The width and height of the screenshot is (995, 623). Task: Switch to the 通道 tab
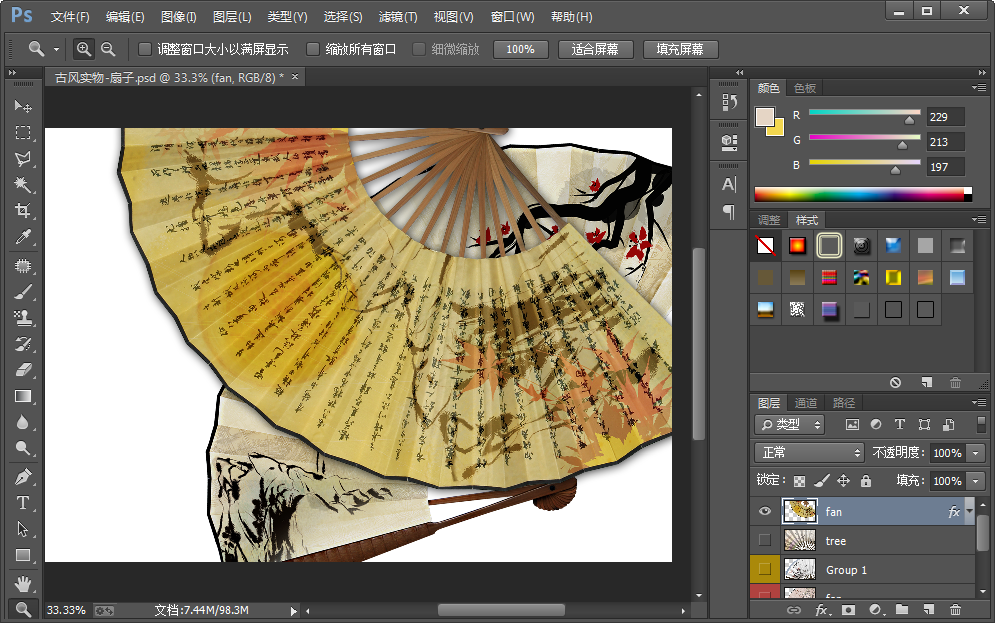806,403
